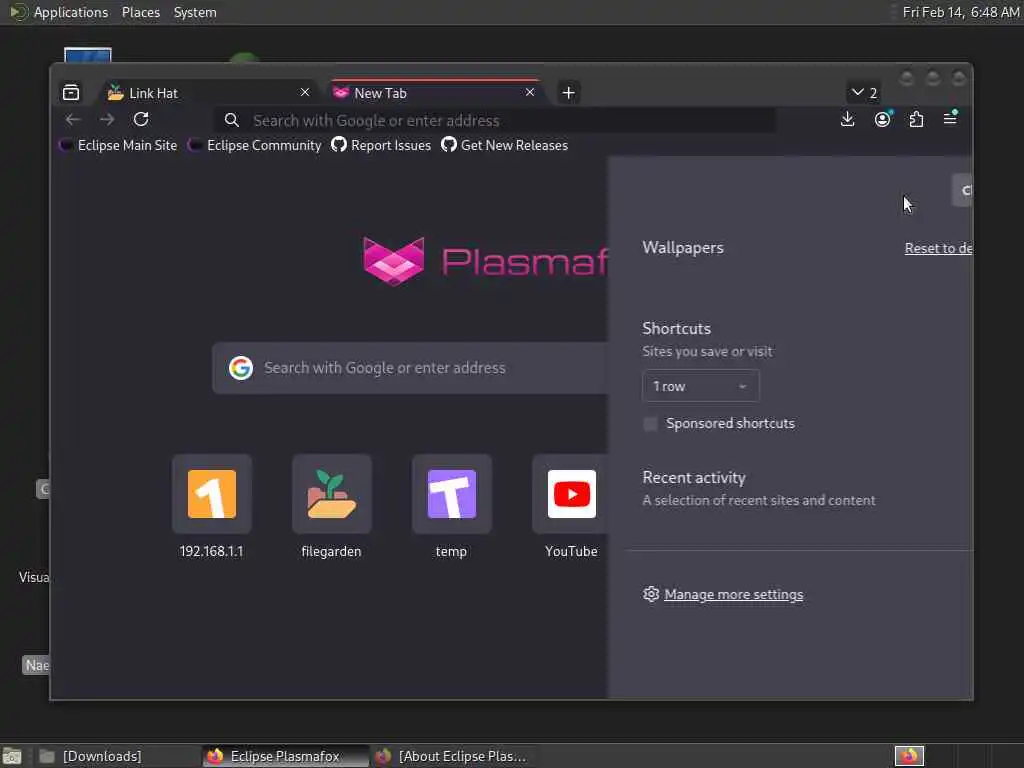
Task: Click the clock showing Fri Feb 14
Action: (960, 12)
